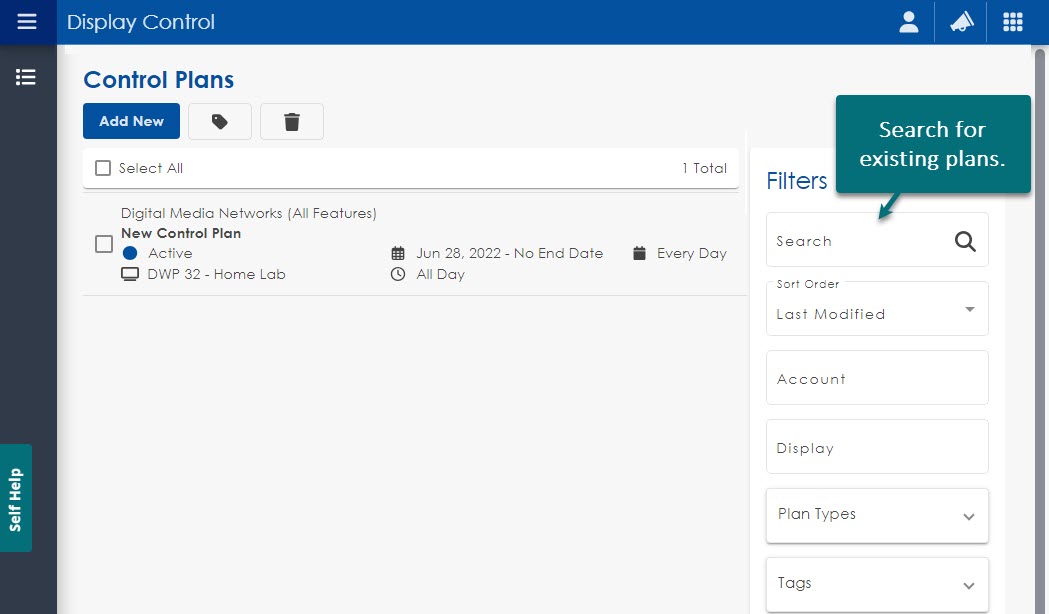
Task: Check the Select All checkbox
Action: 103,168
